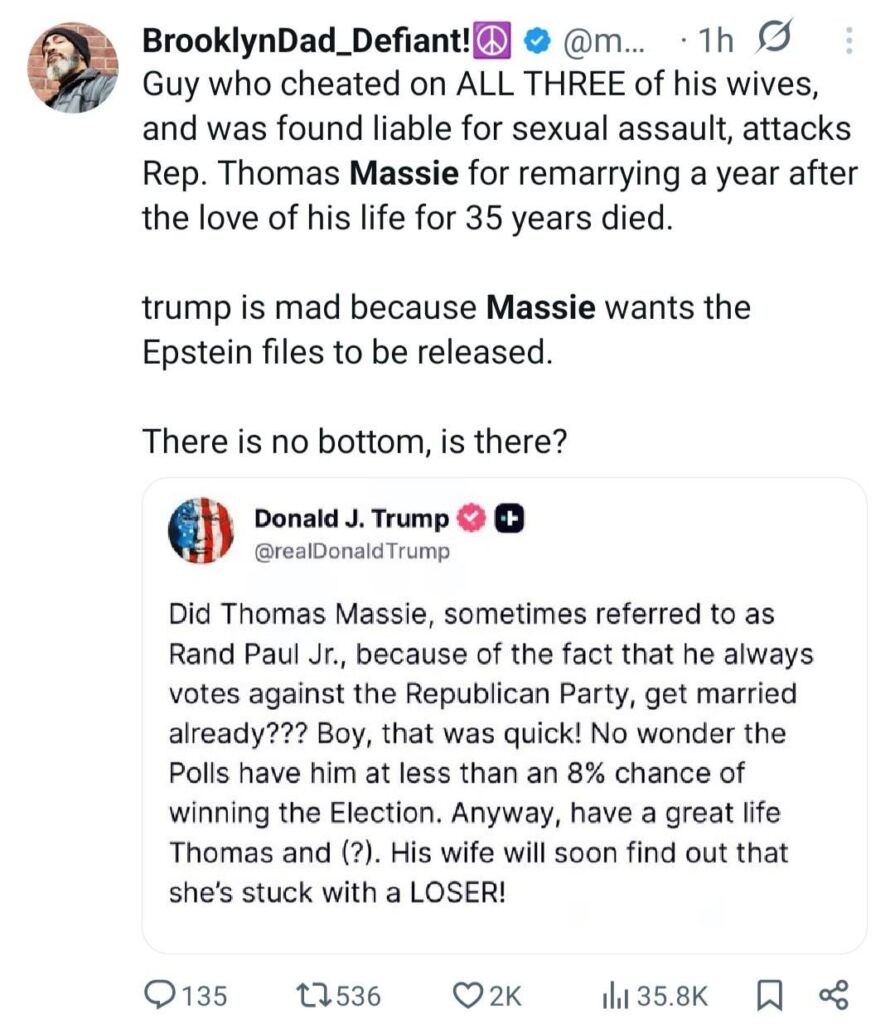The image size is (895, 1024).
Task: Click the pink verified badge
Action: [x=471, y=518]
